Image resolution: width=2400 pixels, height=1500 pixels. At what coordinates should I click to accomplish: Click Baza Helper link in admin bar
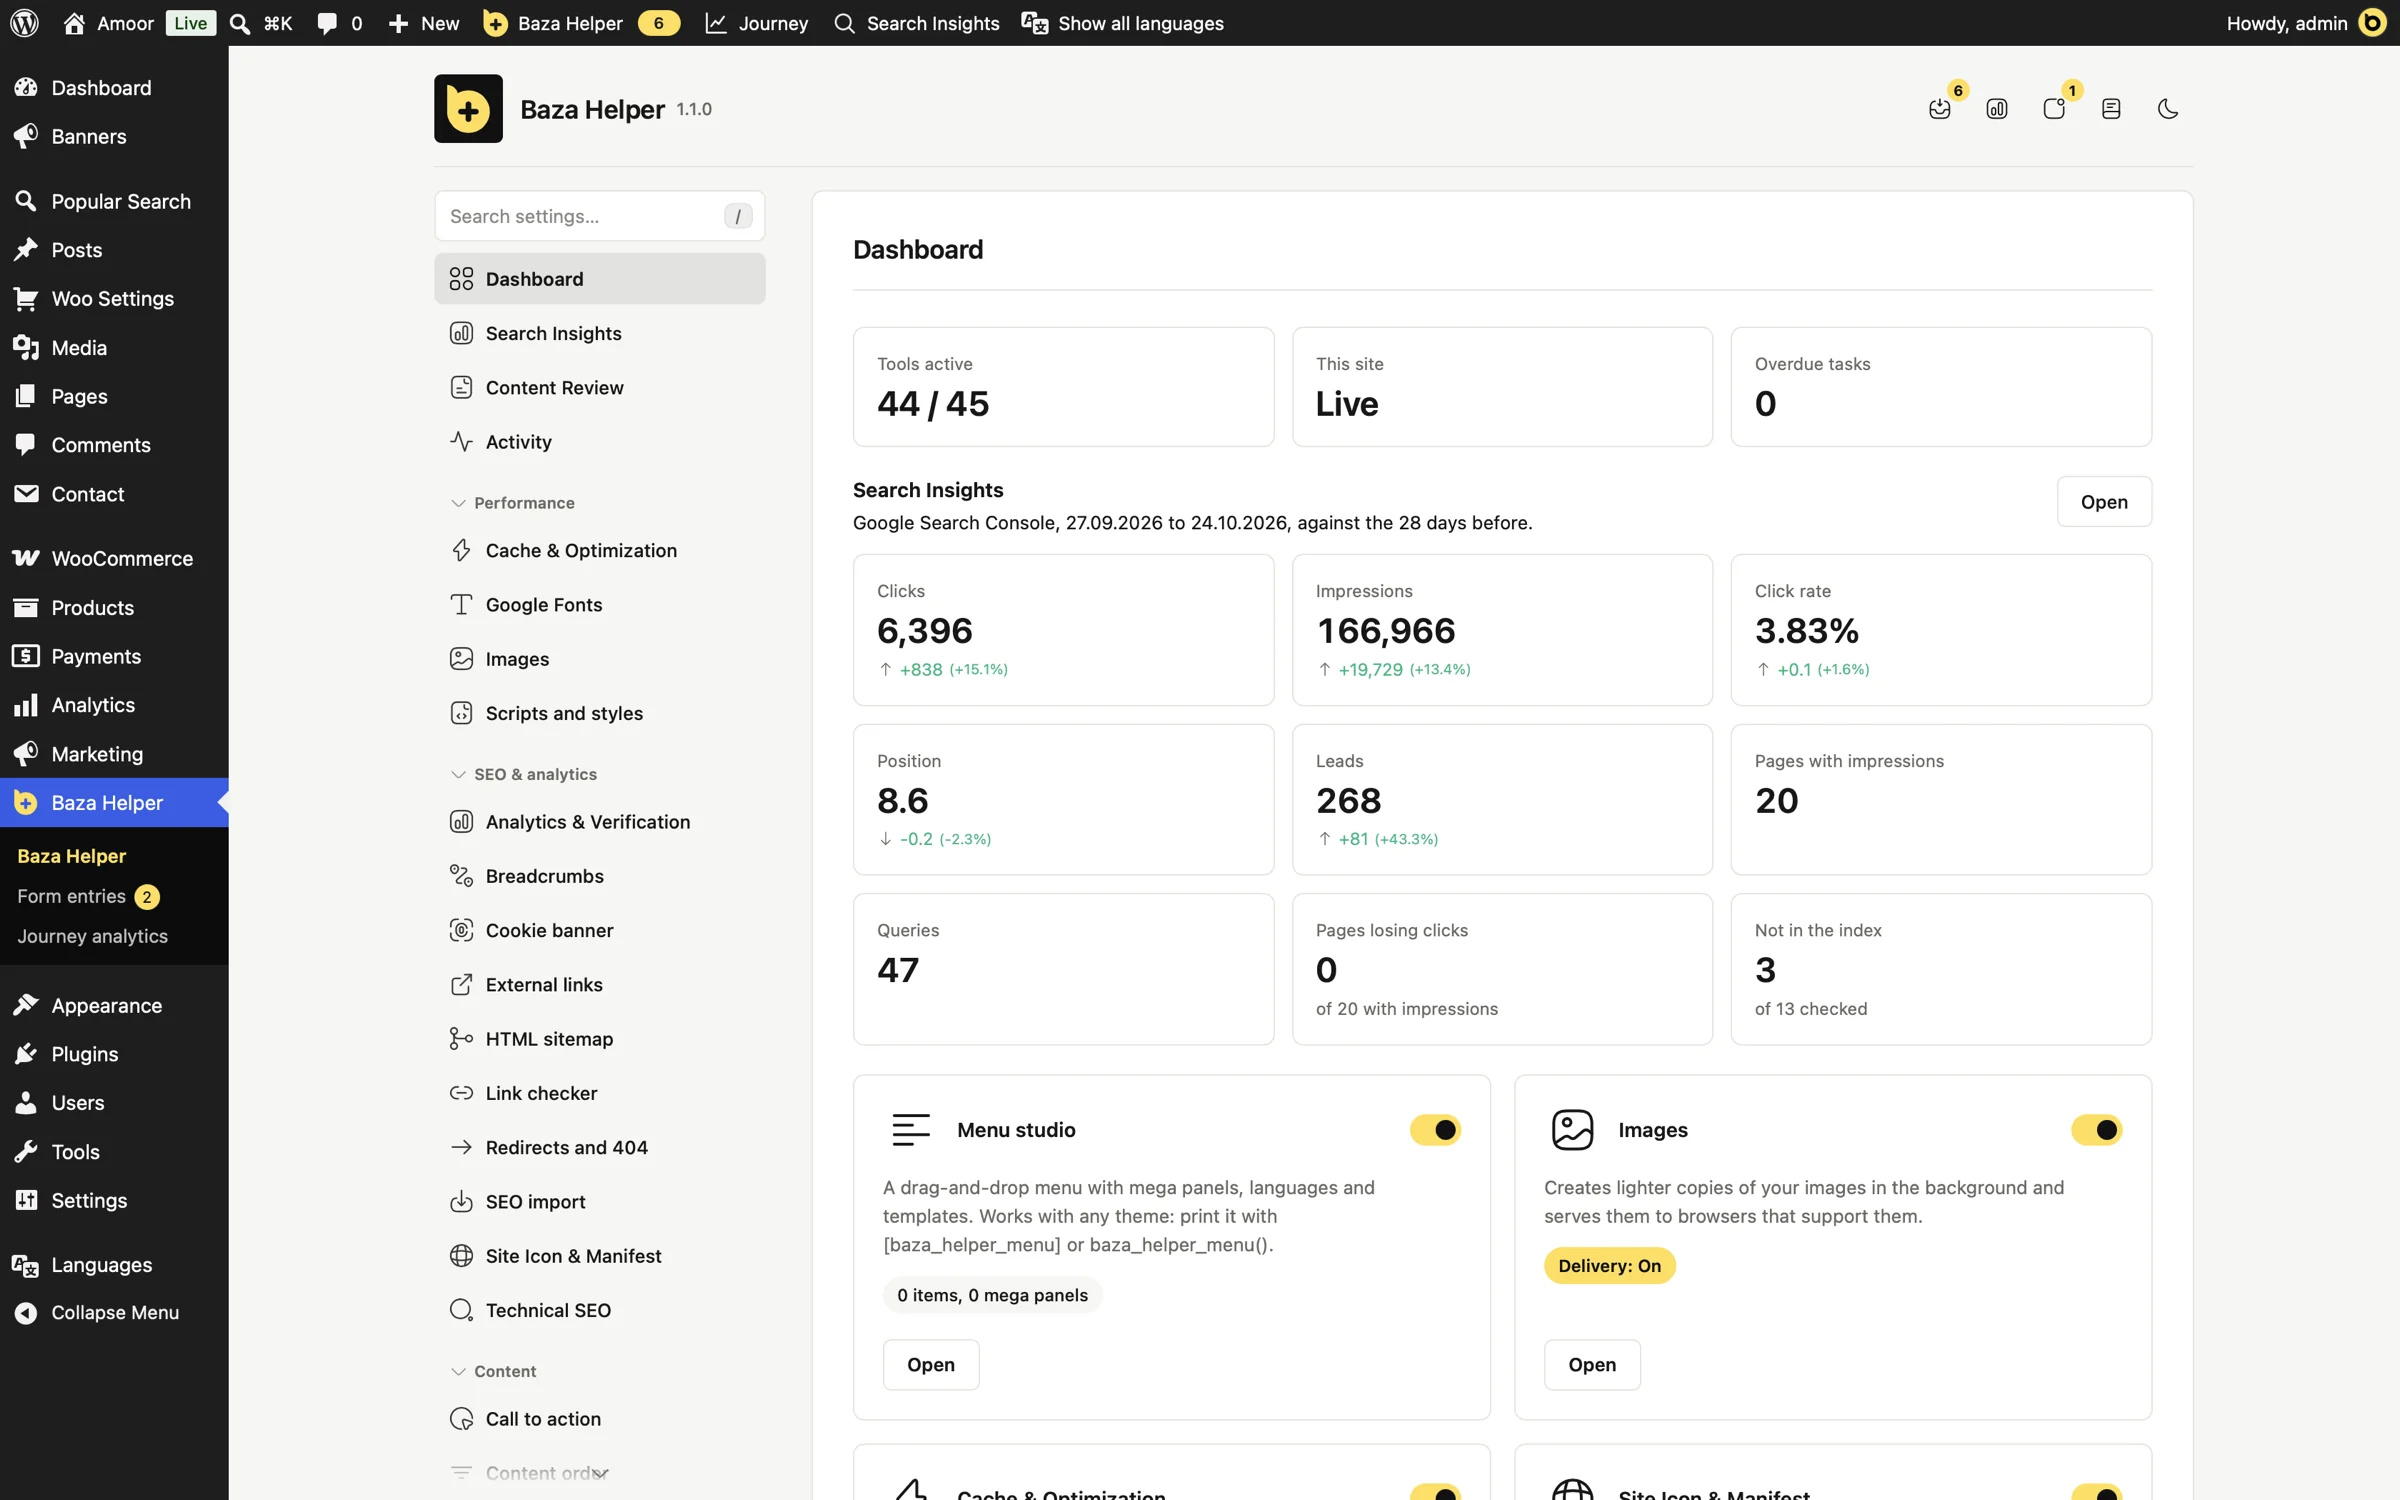[x=581, y=23]
